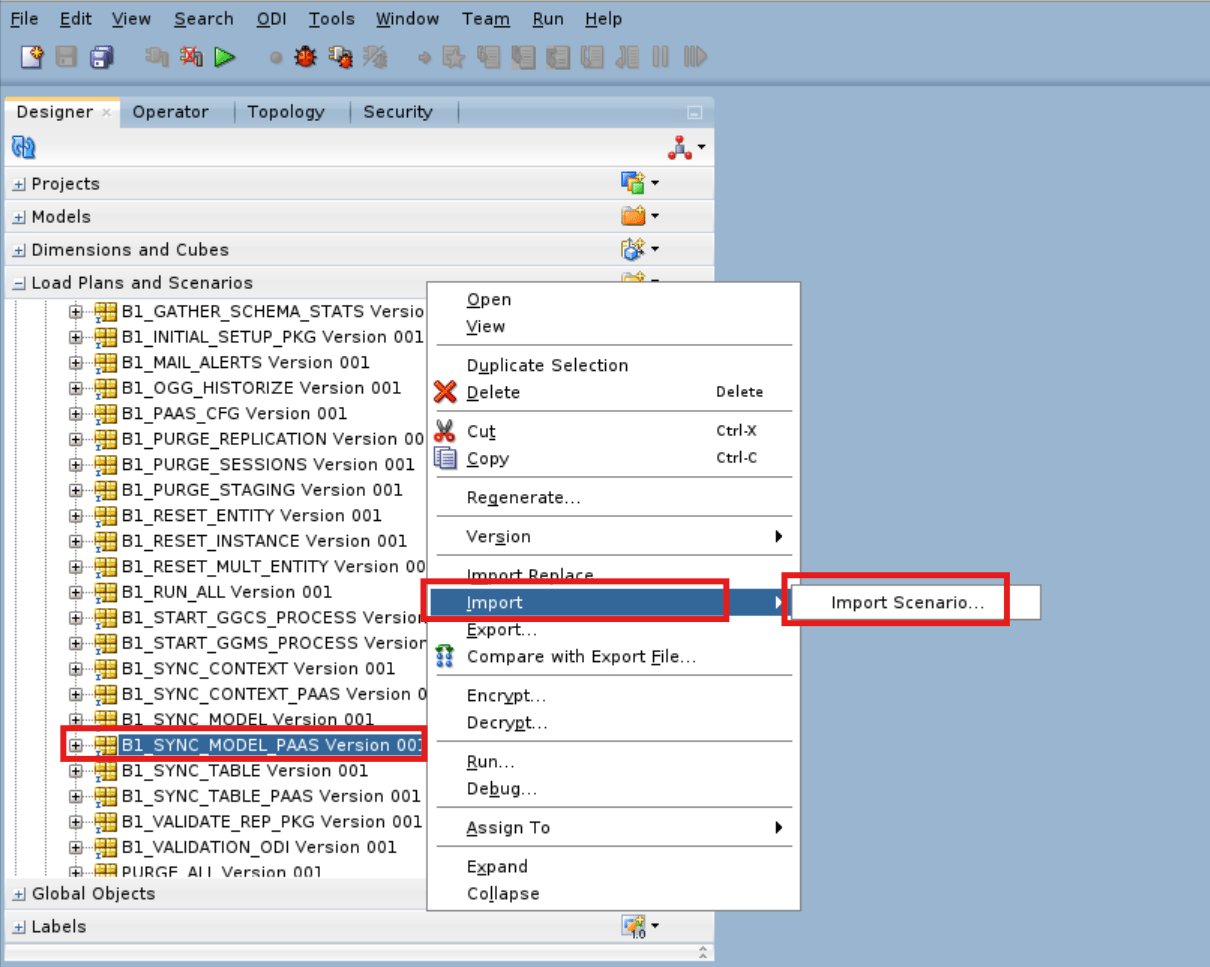
Task: Expand the Global Objects section
Action: [19, 894]
